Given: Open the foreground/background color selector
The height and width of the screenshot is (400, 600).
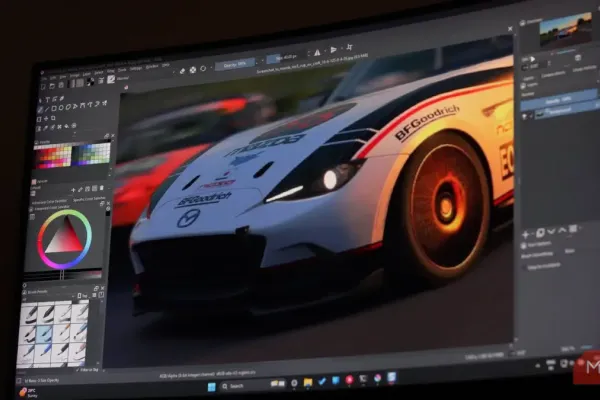Looking at the screenshot, I should coord(91,82).
